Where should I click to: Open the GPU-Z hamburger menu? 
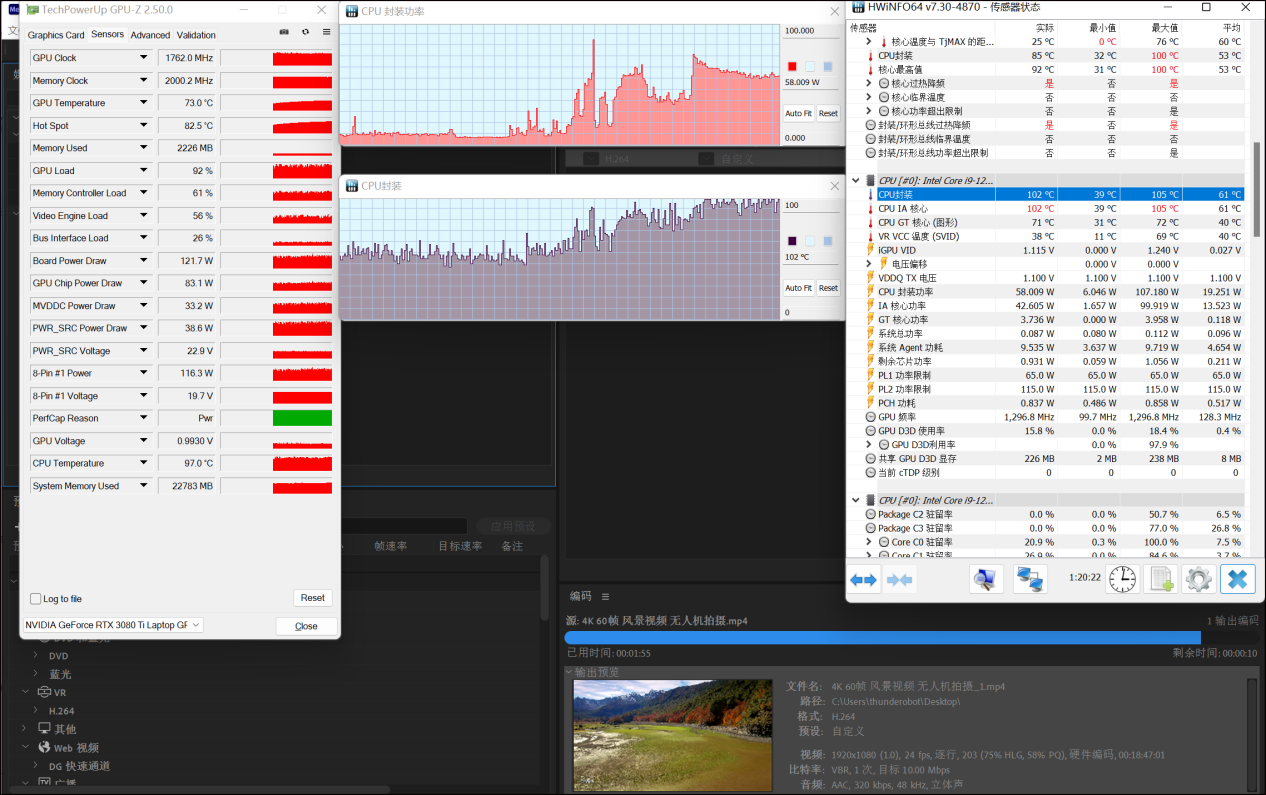327,32
